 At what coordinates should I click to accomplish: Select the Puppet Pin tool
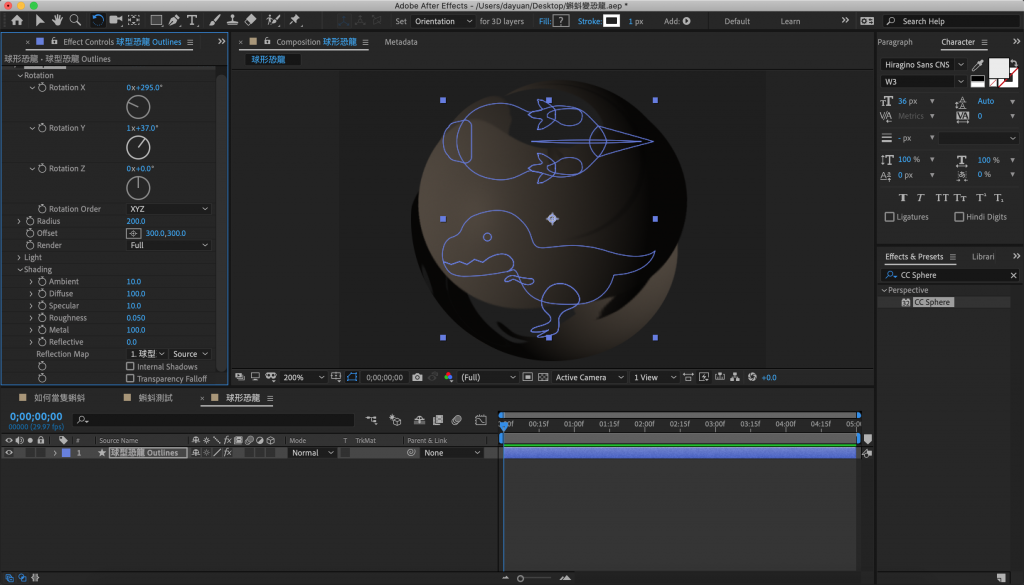coord(295,20)
